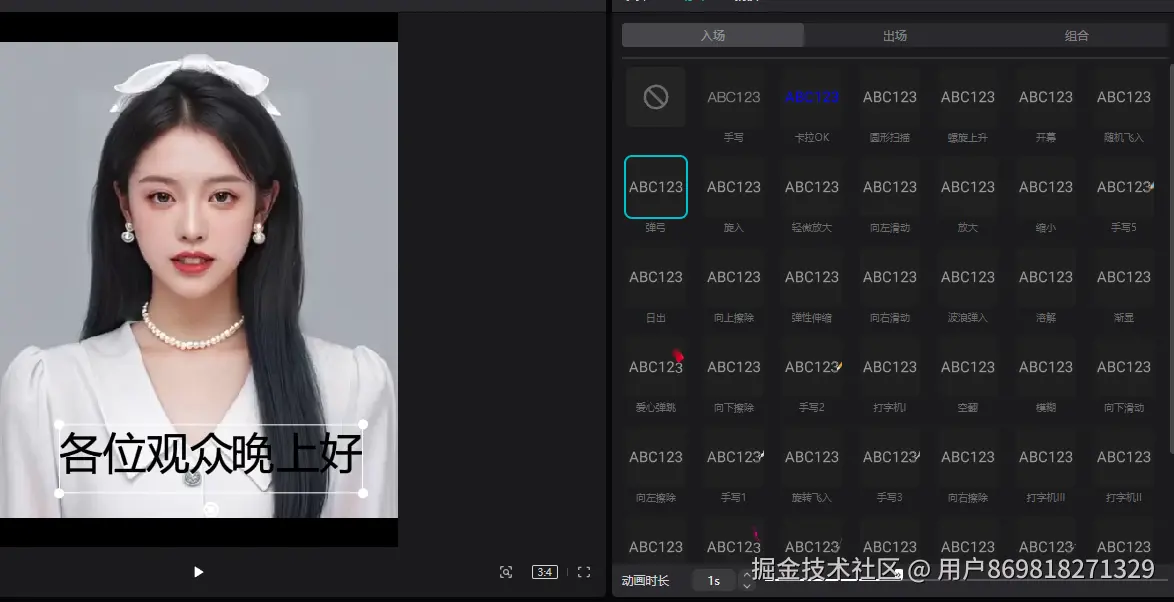Switch to the 出场 tab
This screenshot has width=1174, height=602.
tap(894, 35)
